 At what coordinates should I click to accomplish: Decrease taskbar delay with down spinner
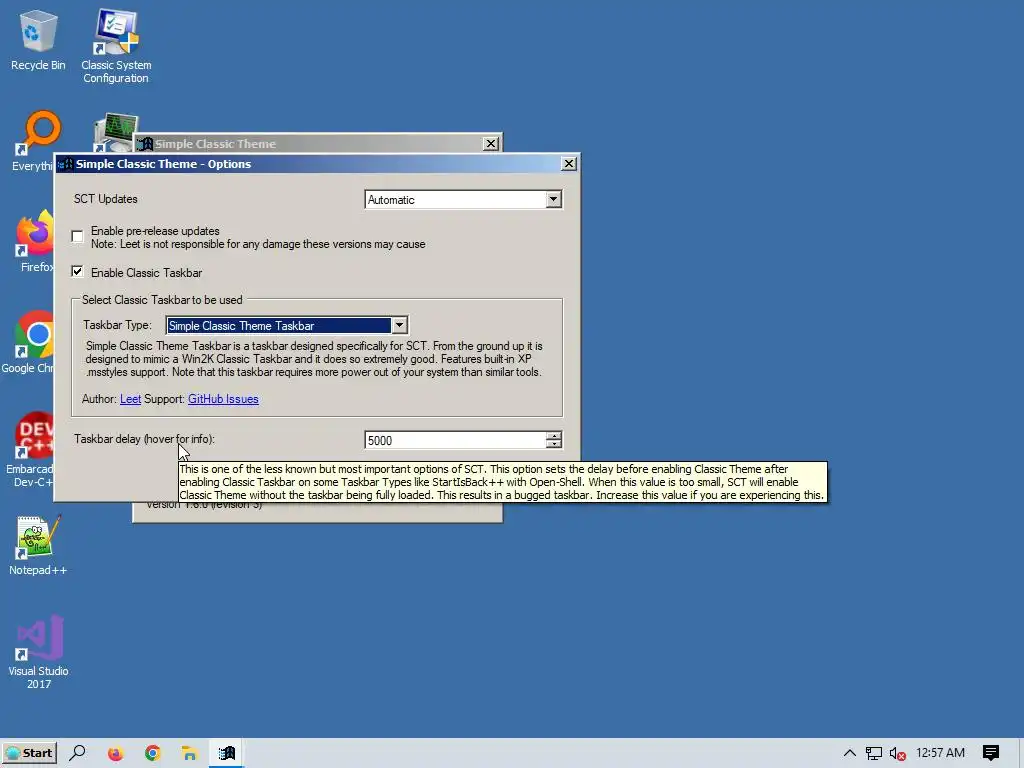tap(554, 444)
